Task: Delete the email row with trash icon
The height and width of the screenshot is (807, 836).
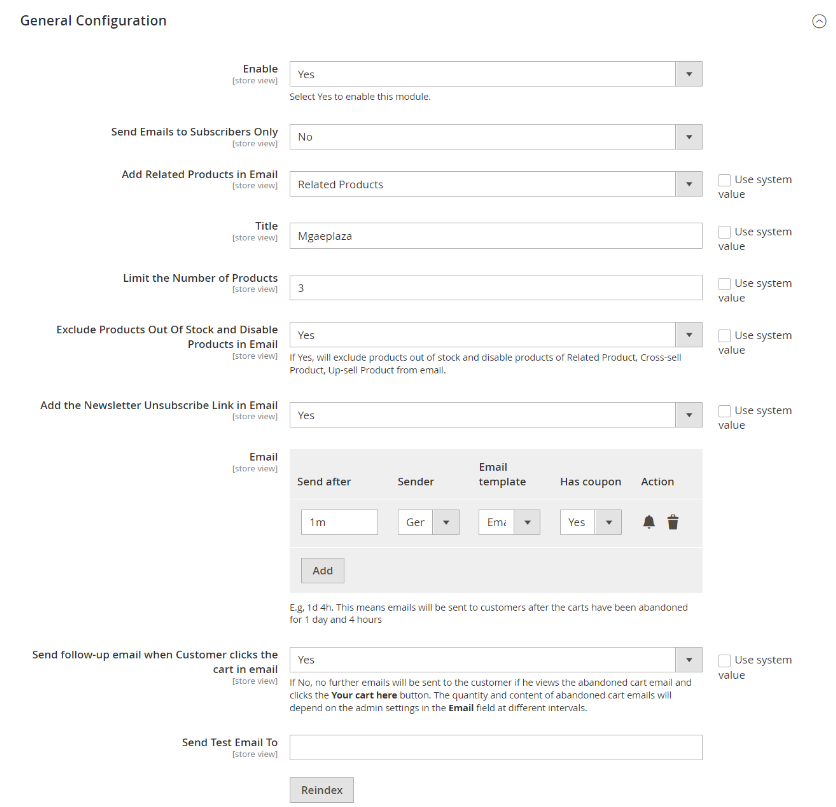Action: pyautogui.click(x=673, y=522)
